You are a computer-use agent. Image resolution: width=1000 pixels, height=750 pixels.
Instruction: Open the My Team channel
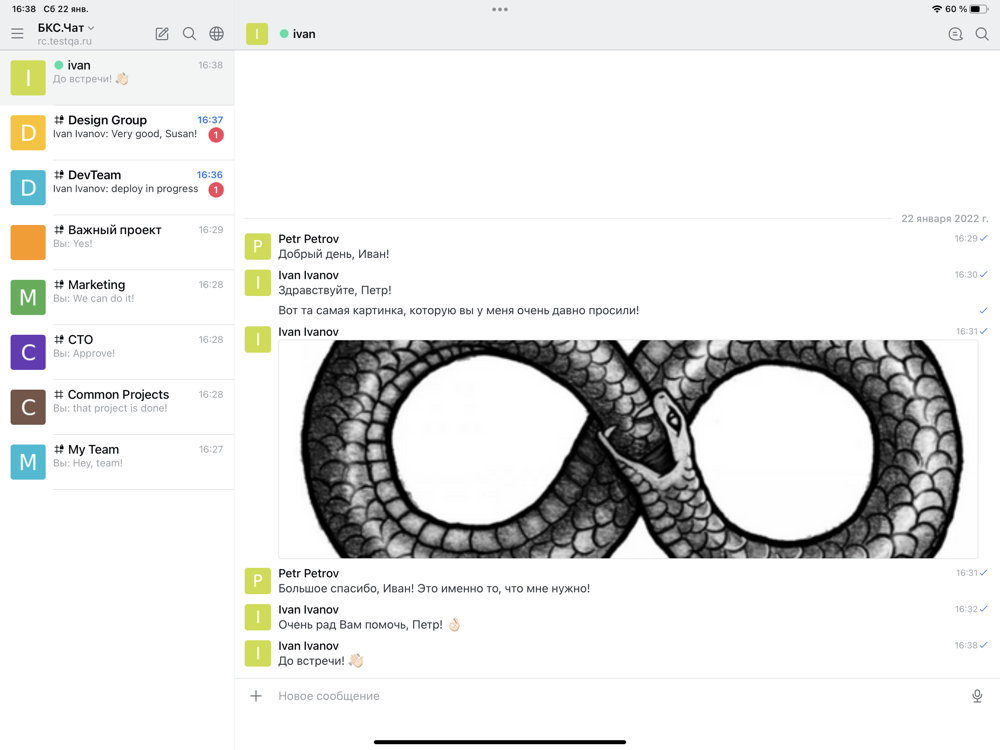pyautogui.click(x=117, y=461)
